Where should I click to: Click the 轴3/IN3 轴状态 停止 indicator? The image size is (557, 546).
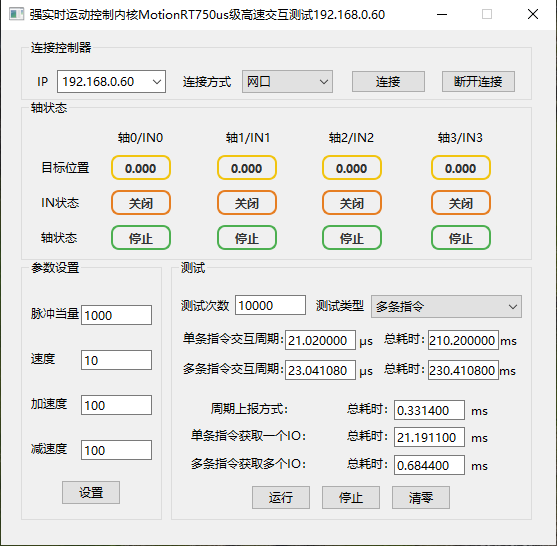click(x=461, y=237)
